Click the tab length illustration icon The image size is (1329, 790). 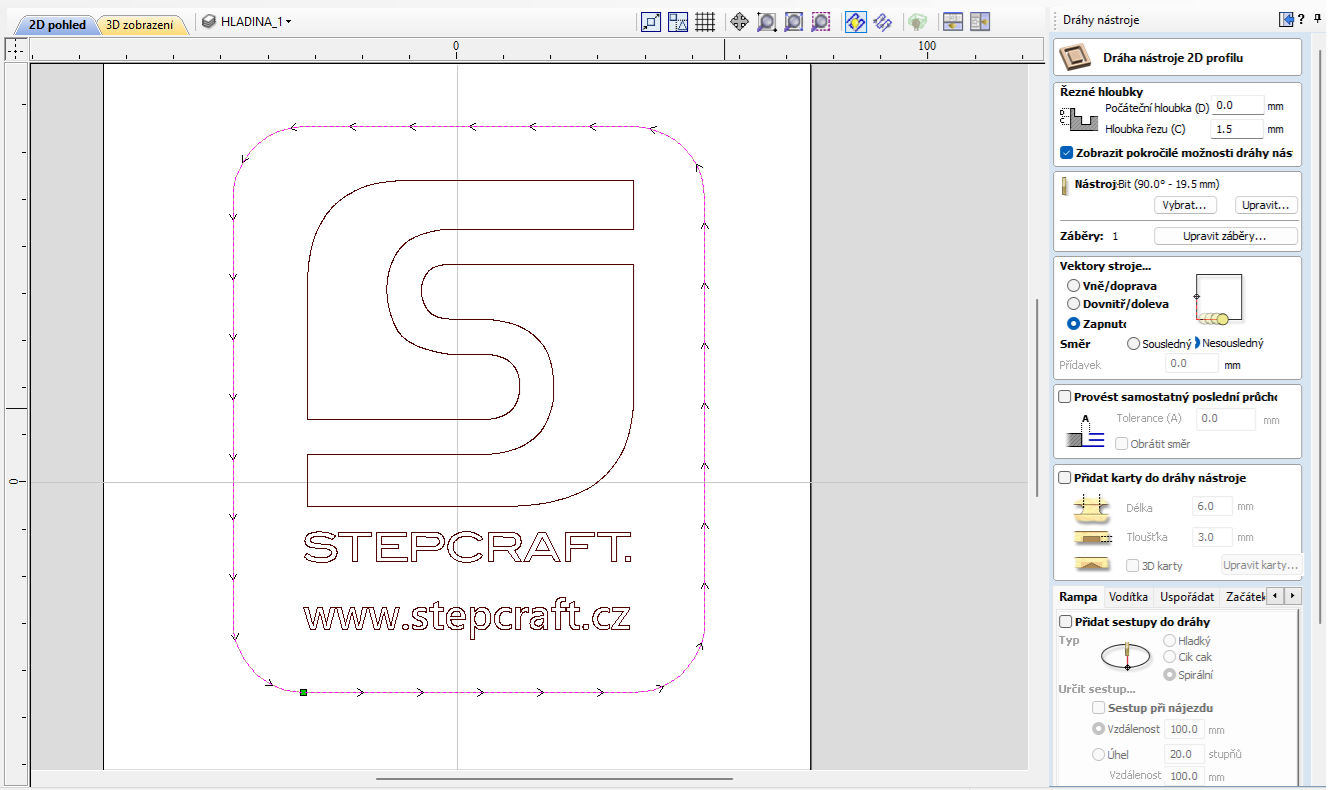[1090, 509]
